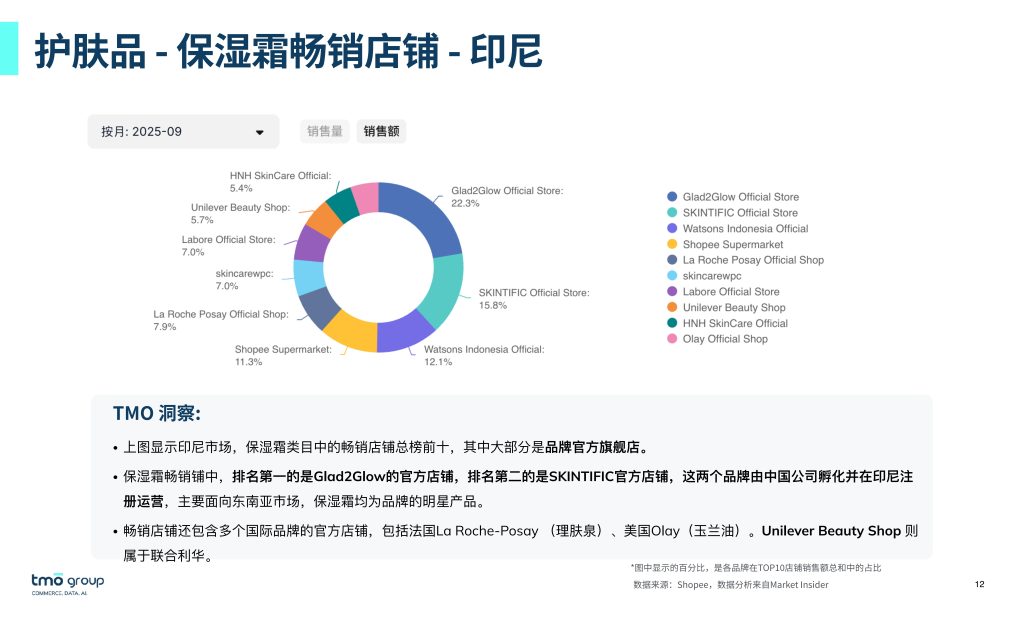The width and height of the screenshot is (1024, 640).
Task: Toggle Watsons Indonesia Official legend label
Action: (x=745, y=228)
